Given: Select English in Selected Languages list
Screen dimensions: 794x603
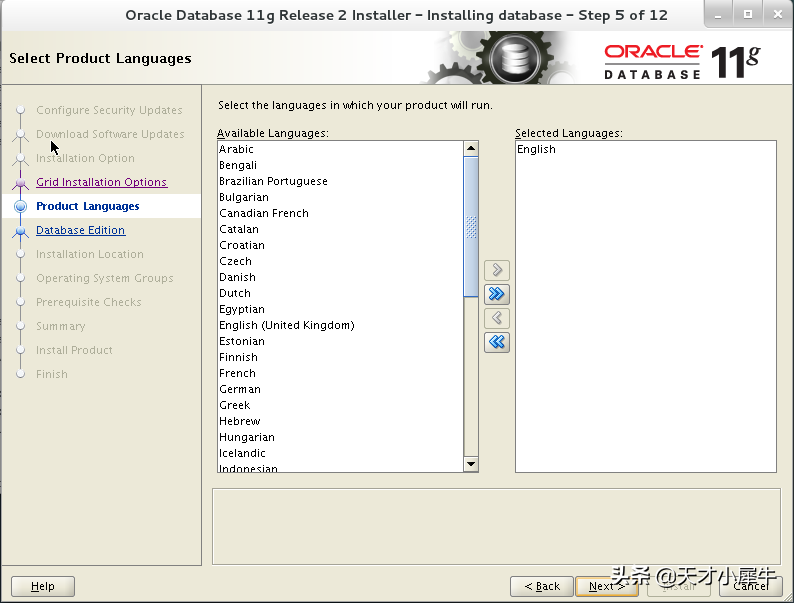Looking at the screenshot, I should coord(646,149).
